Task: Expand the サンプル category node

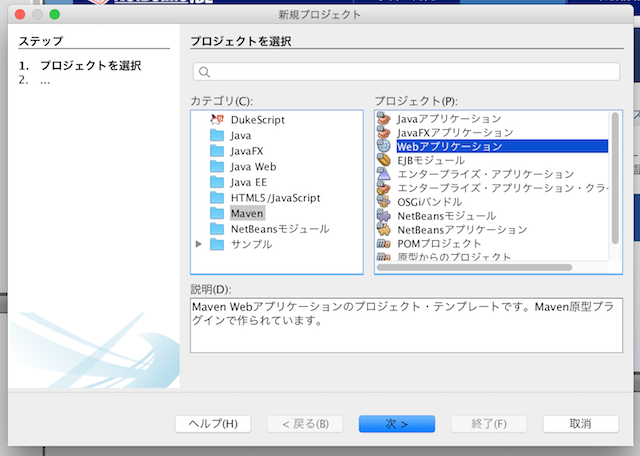Action: pyautogui.click(x=199, y=244)
